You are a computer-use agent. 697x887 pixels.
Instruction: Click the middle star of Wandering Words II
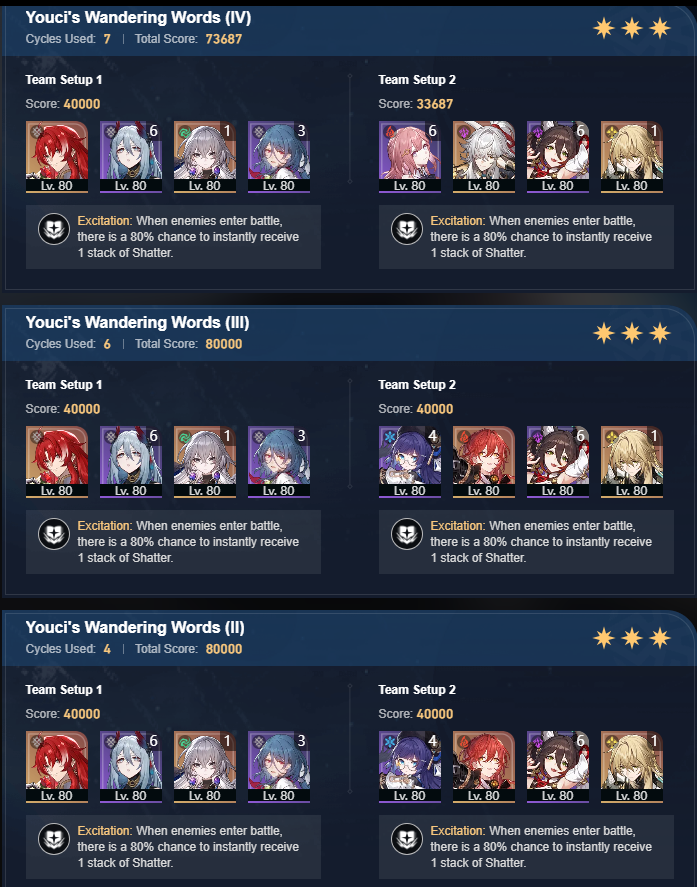click(x=631, y=638)
